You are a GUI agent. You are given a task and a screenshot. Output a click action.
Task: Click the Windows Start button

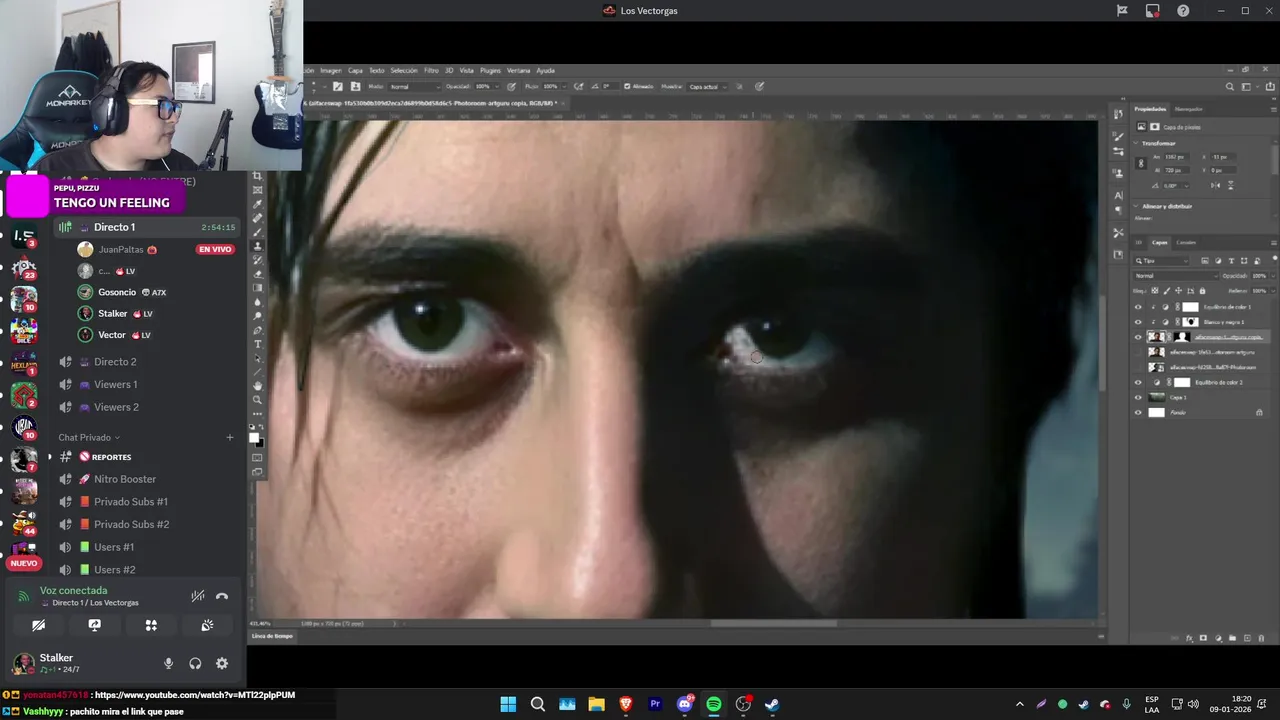508,704
